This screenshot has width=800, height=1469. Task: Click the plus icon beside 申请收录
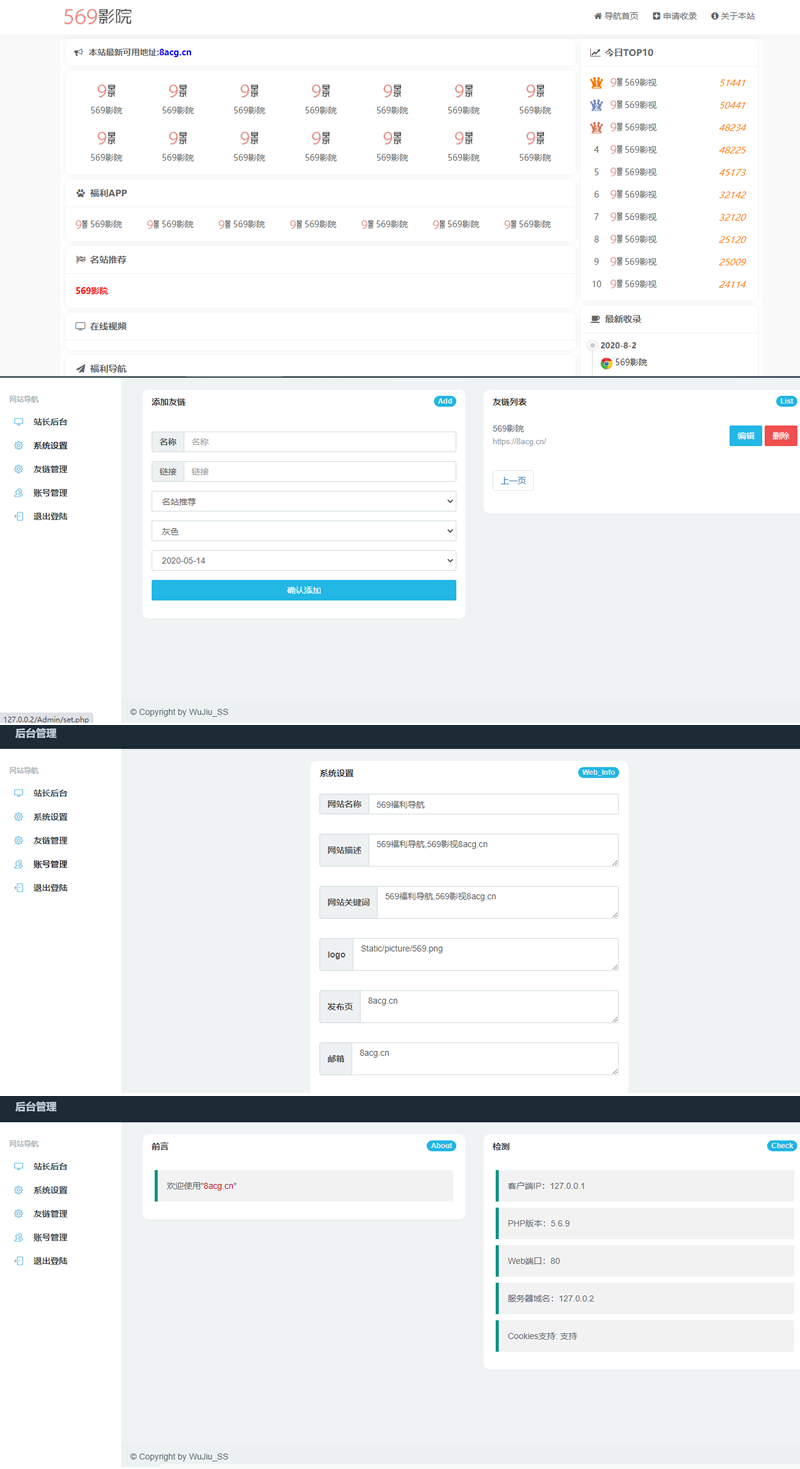[656, 17]
